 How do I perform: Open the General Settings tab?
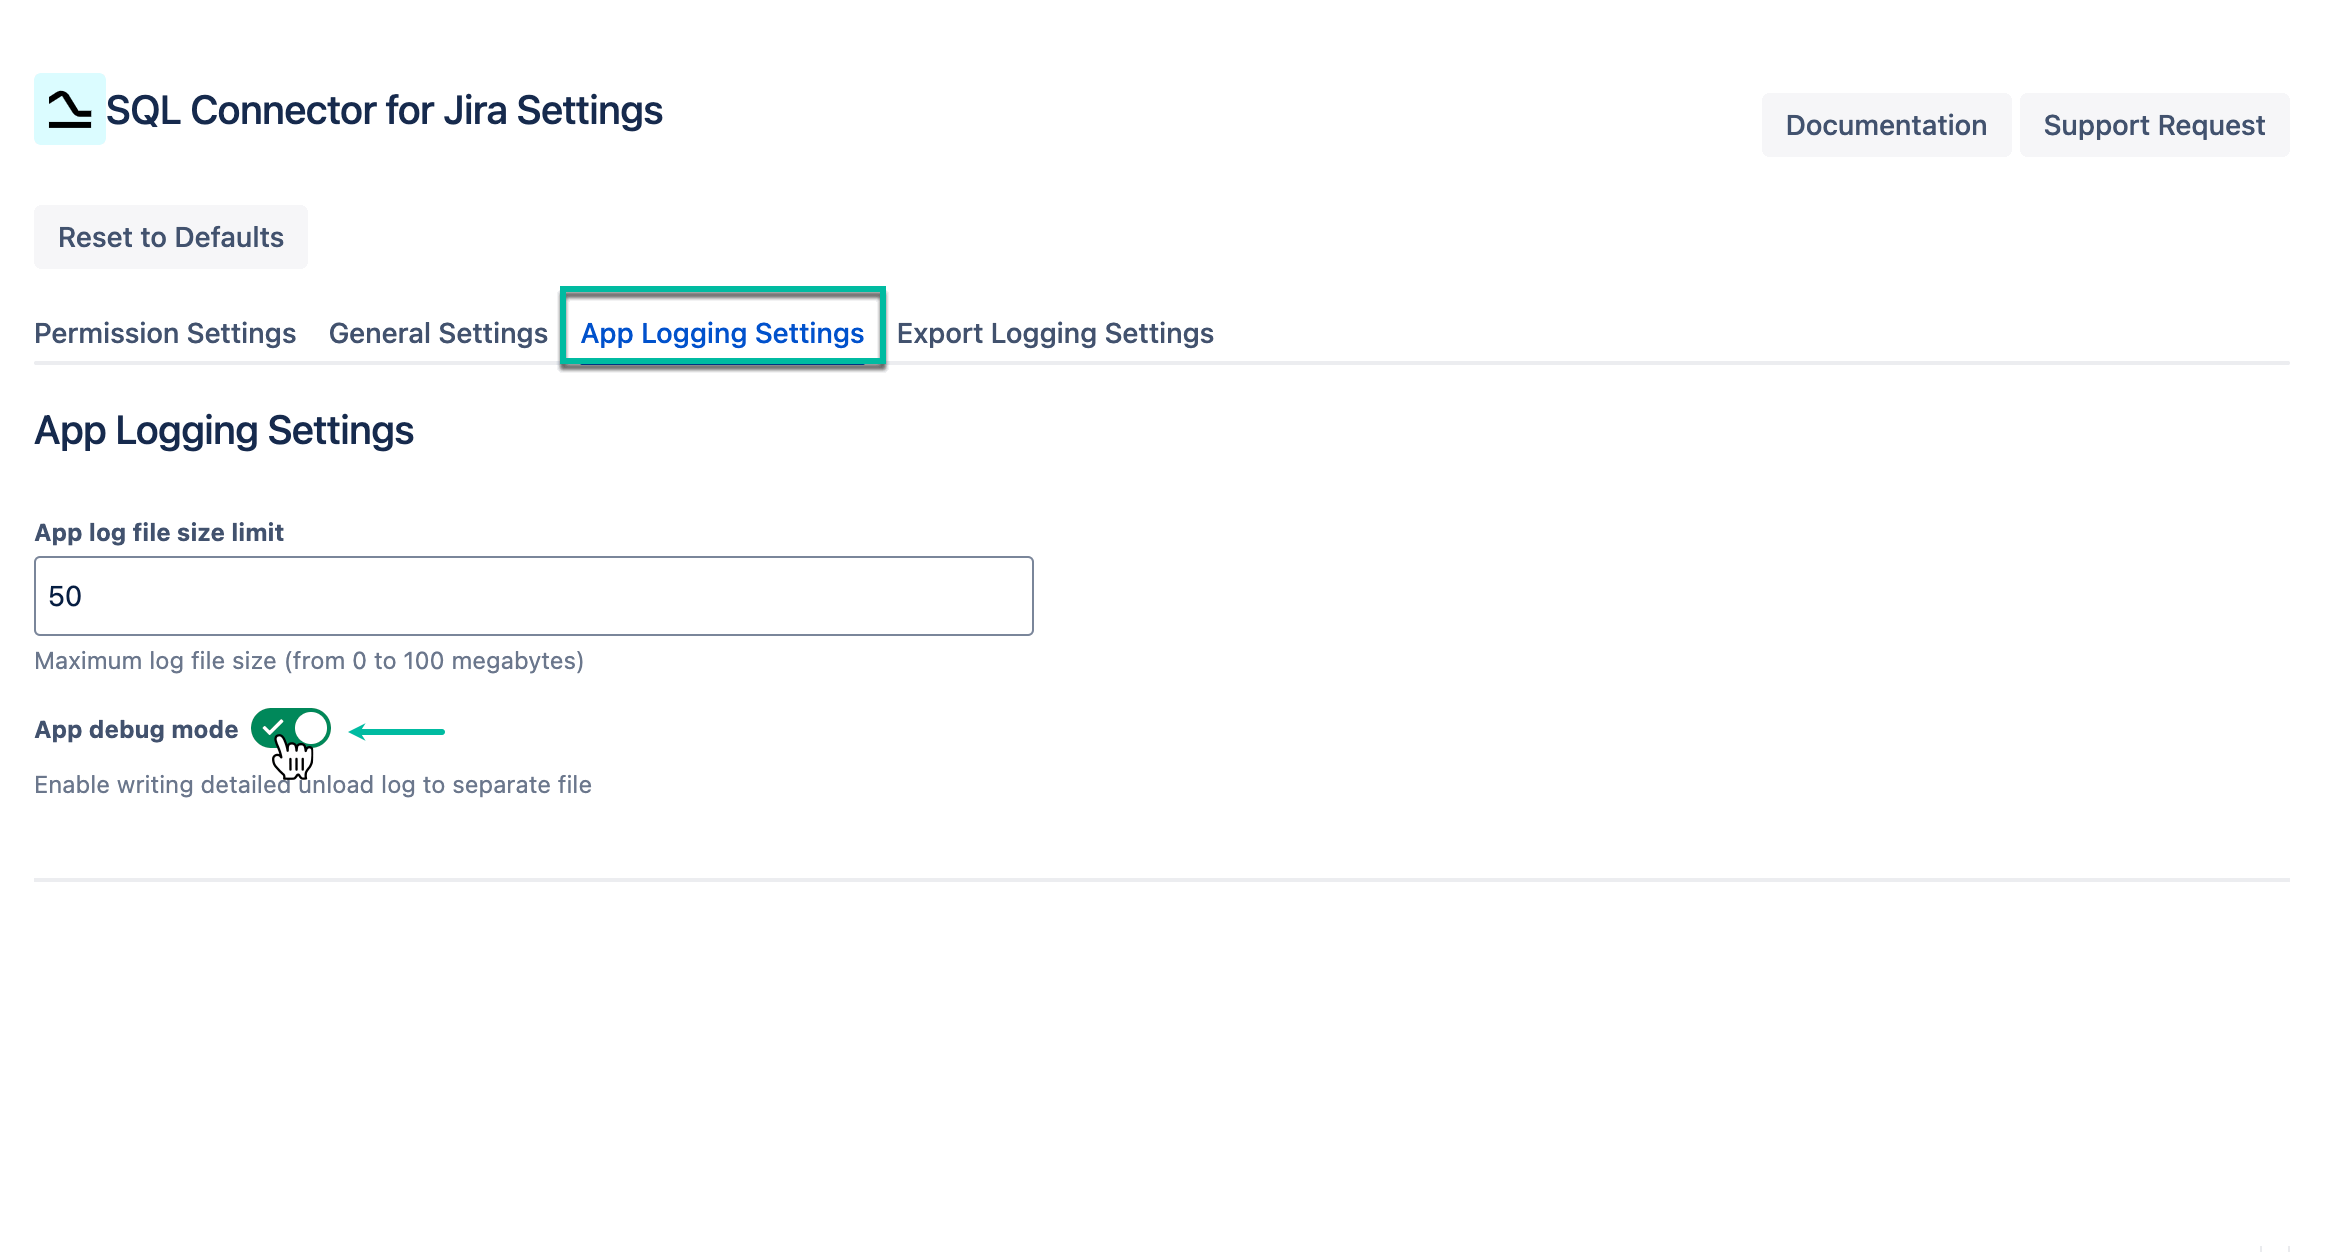click(437, 333)
